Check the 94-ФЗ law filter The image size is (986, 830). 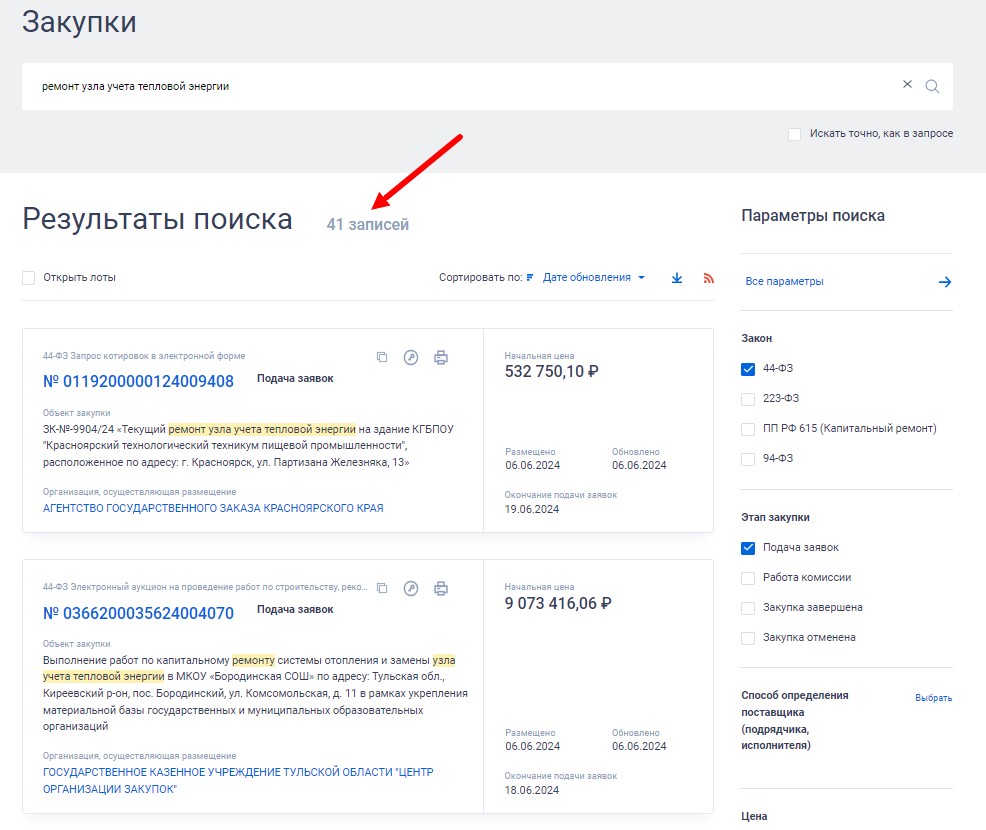(x=748, y=459)
